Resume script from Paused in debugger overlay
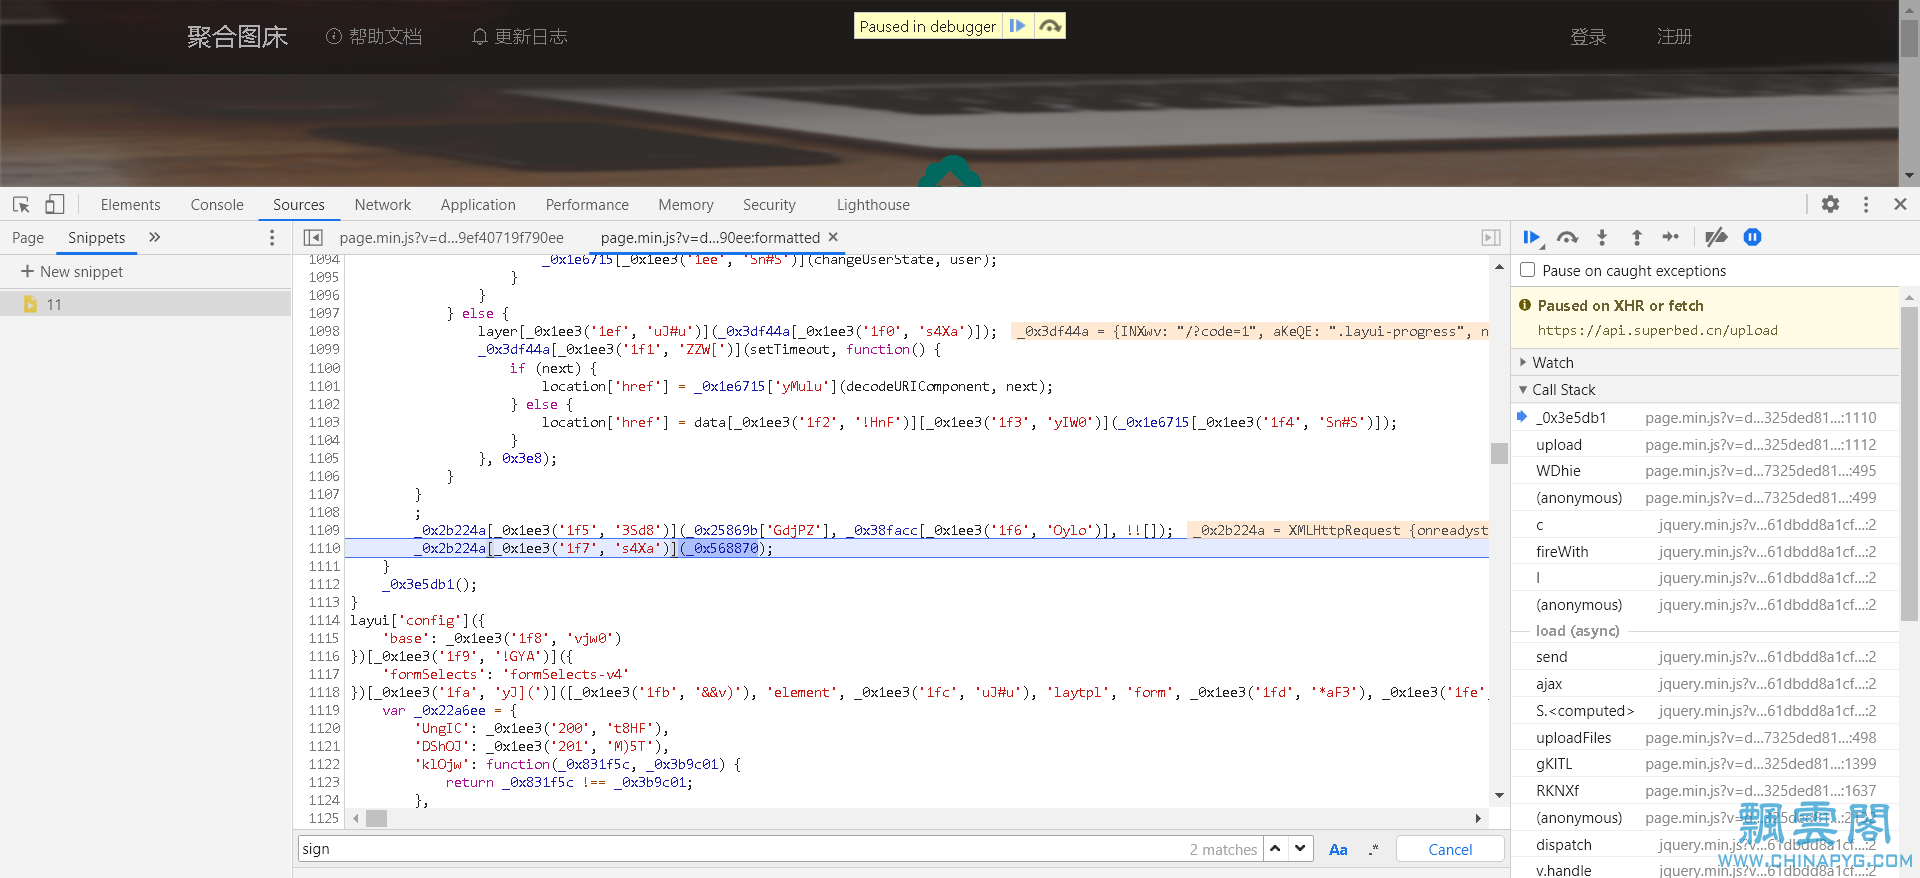Screen dimensions: 1920x878 [1017, 26]
